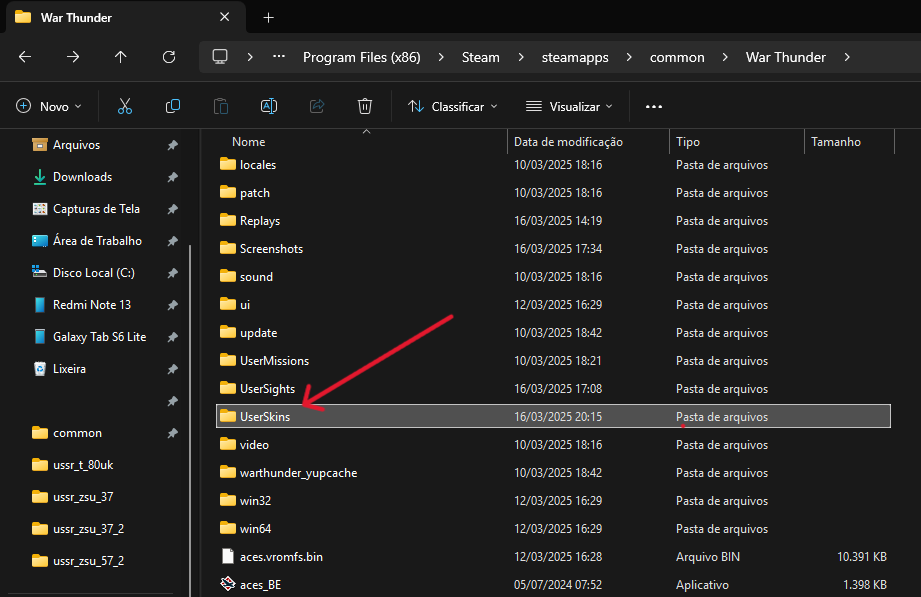The height and width of the screenshot is (597, 921).
Task: Expand hidden path with the ellipsis in address bar
Action: pyautogui.click(x=279, y=57)
